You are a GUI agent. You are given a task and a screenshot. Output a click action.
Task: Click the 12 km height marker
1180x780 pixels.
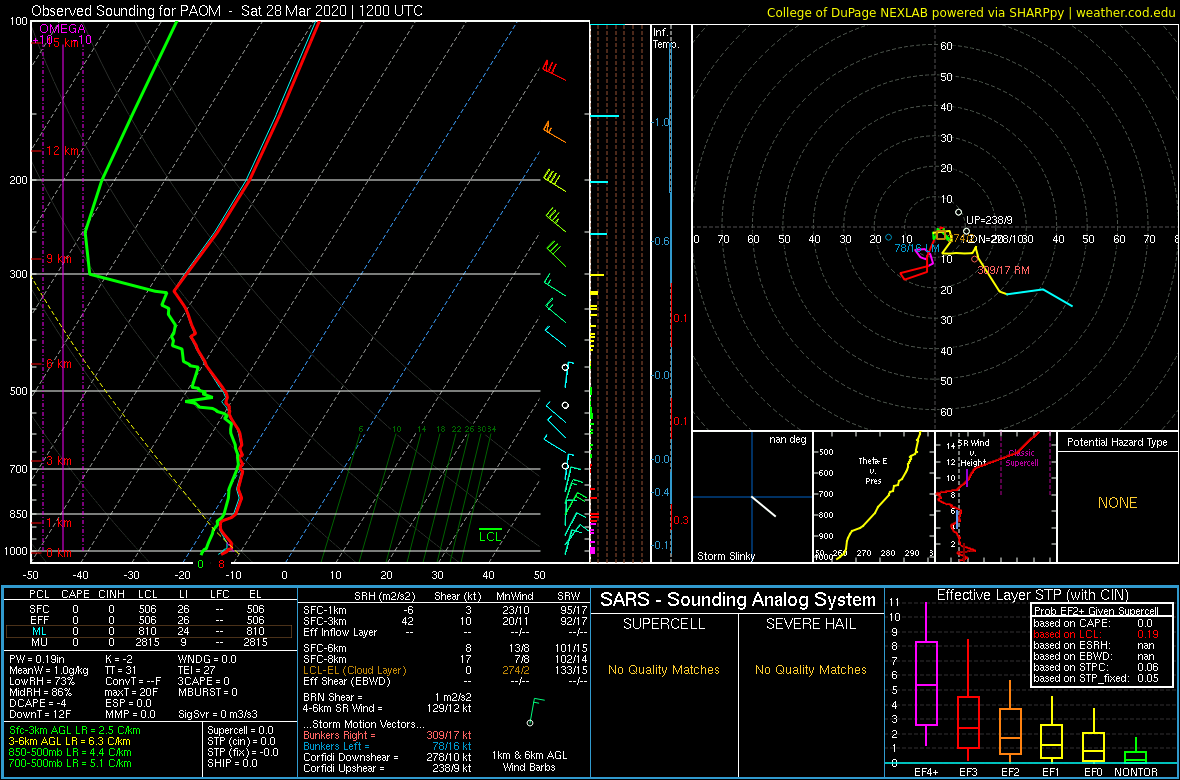(x=62, y=151)
